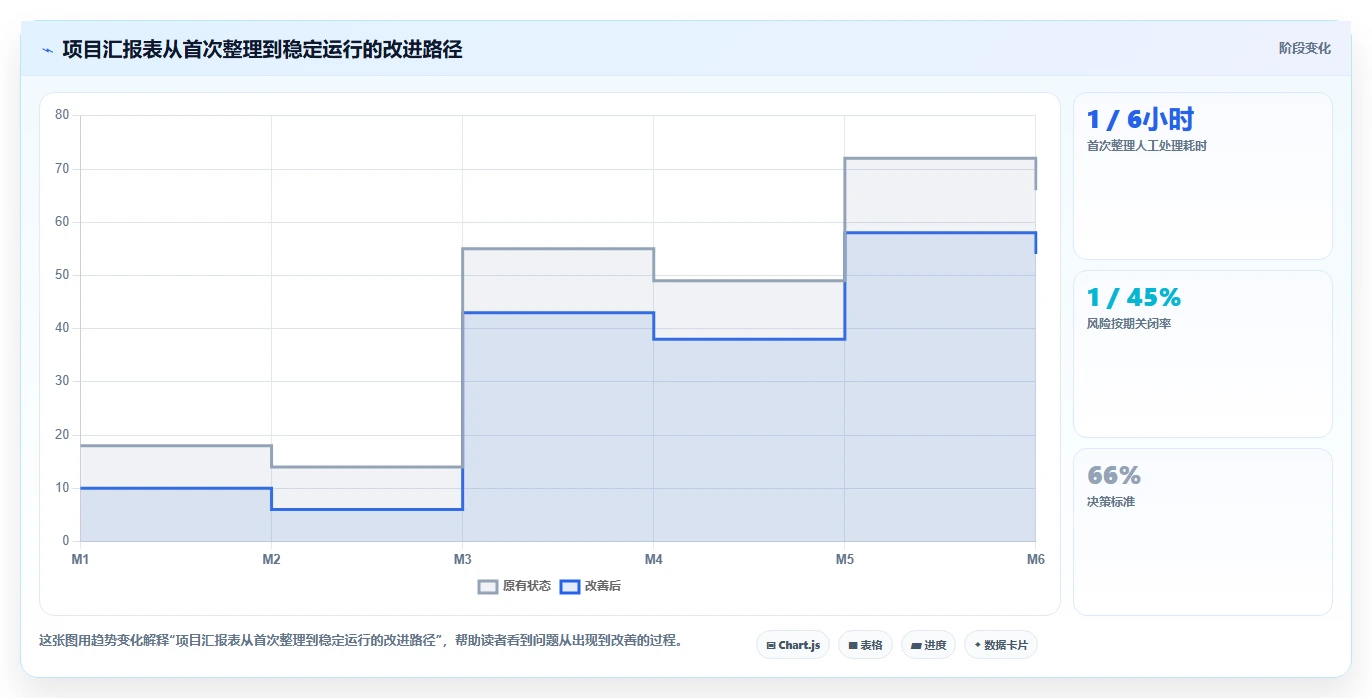
Task: Click the lightning icon beside the title
Action: (47, 50)
